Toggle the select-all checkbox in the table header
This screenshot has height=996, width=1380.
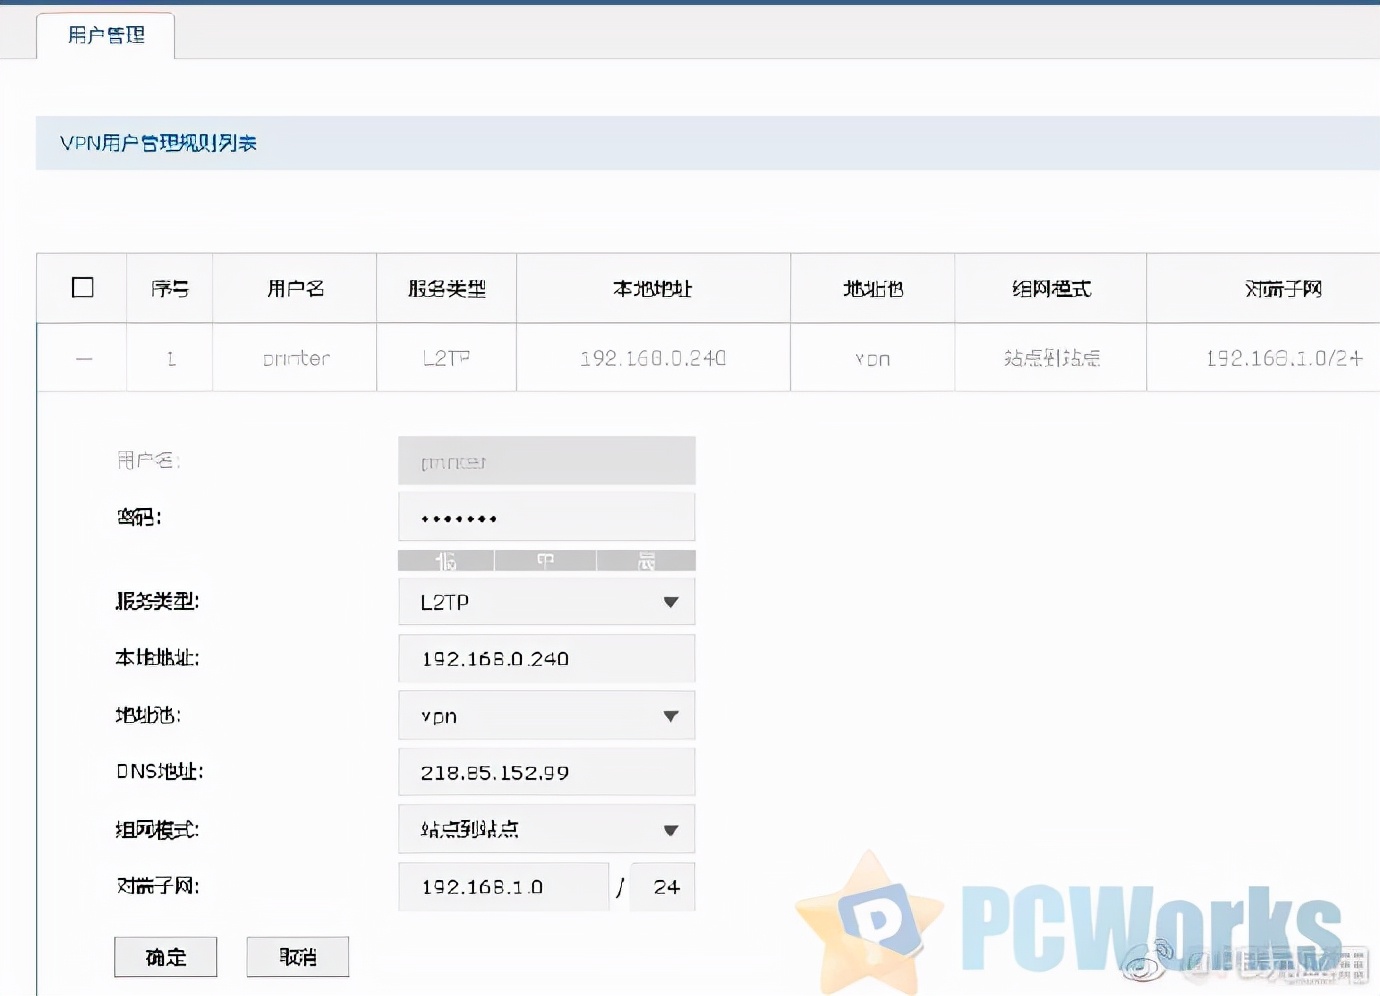[82, 287]
